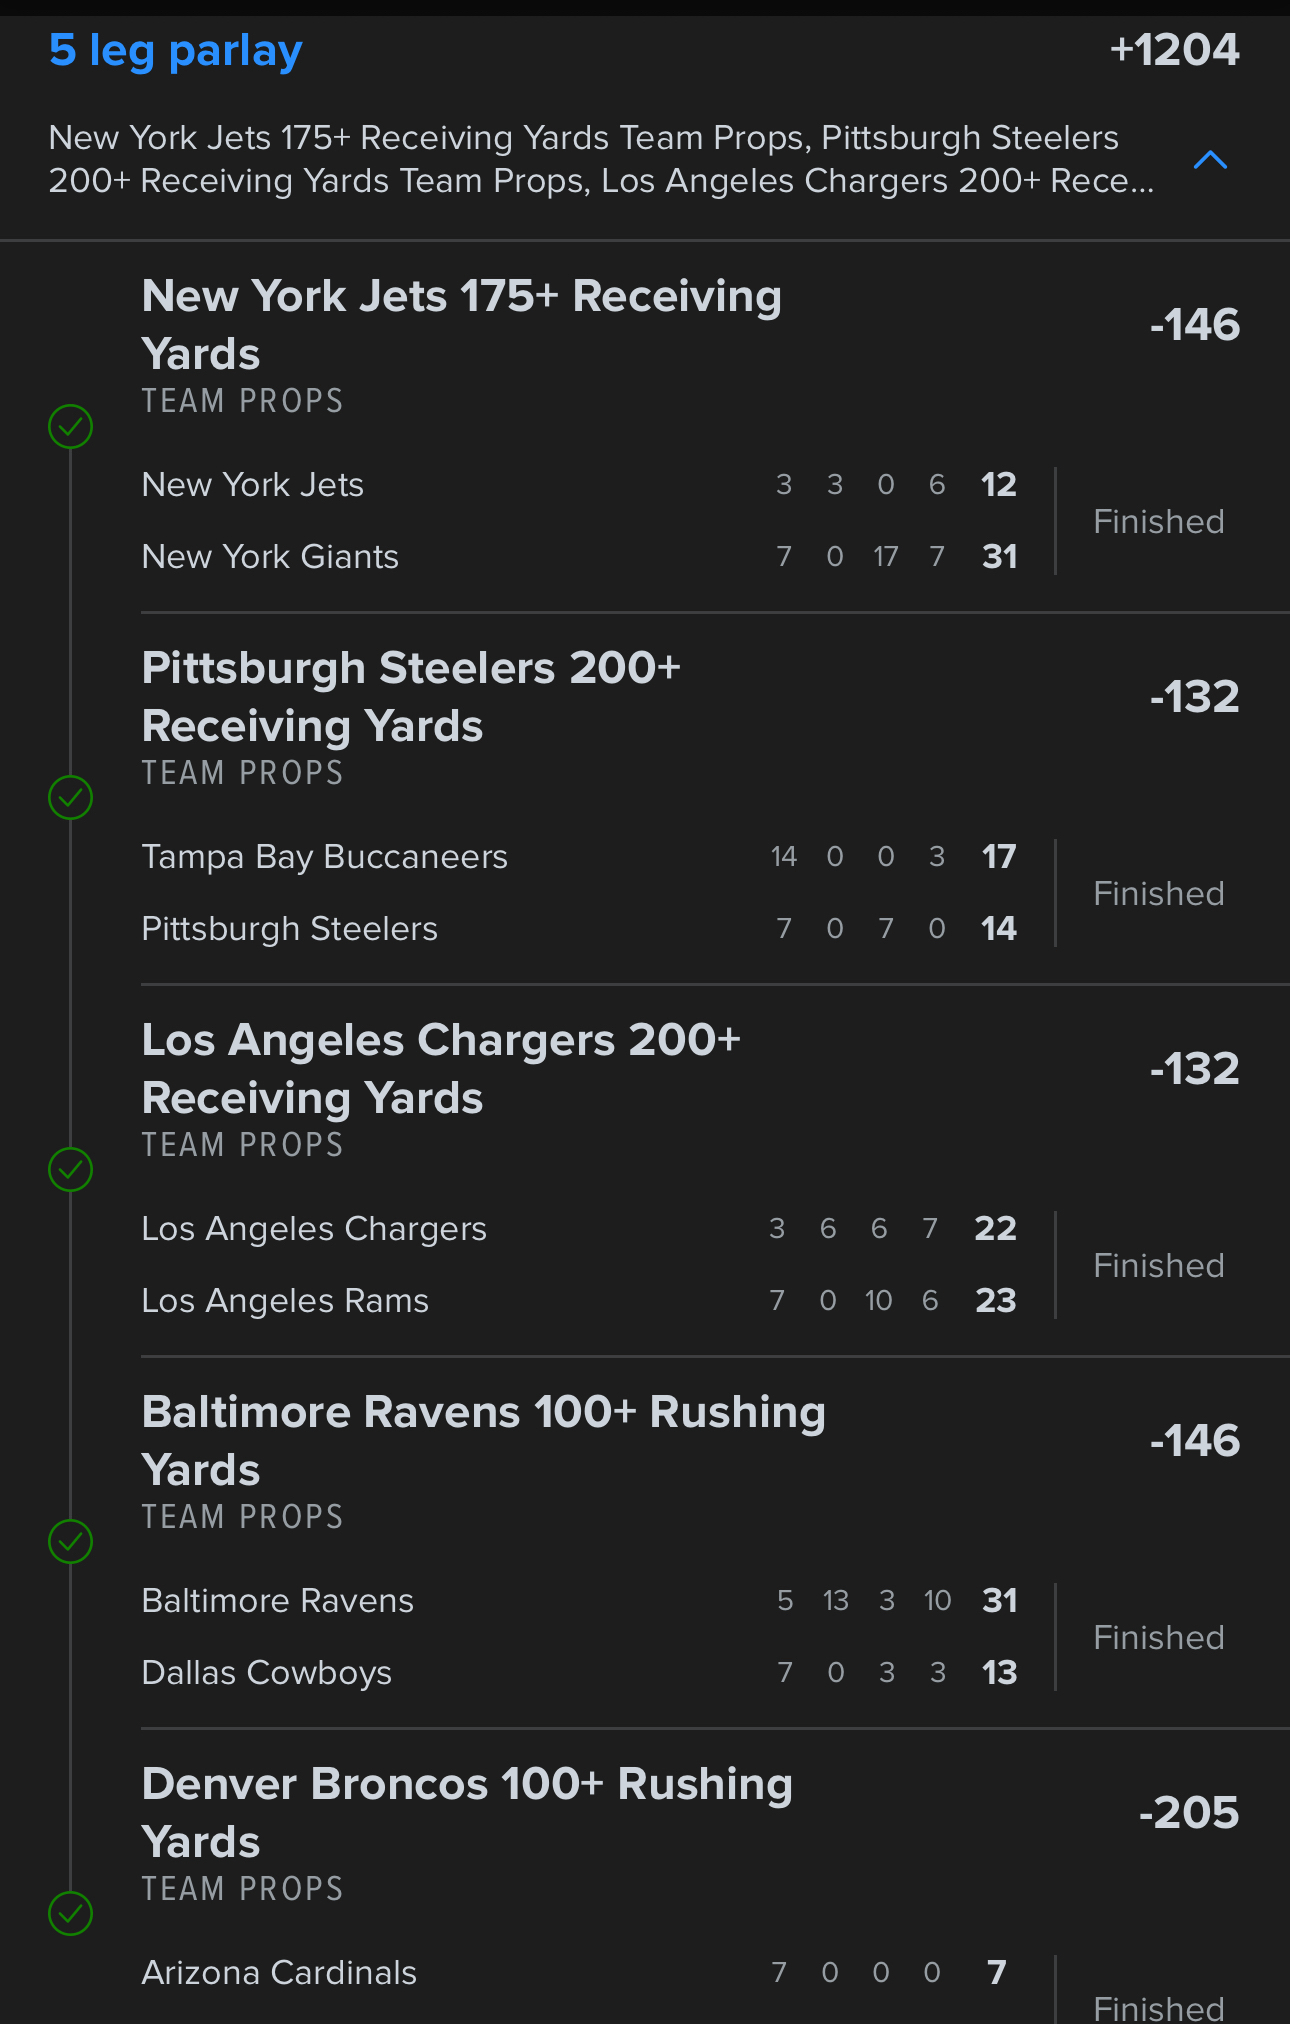Viewport: 1290px width, 2024px height.
Task: Click the green checkmark beside Ravens leg
Action: point(71,1542)
